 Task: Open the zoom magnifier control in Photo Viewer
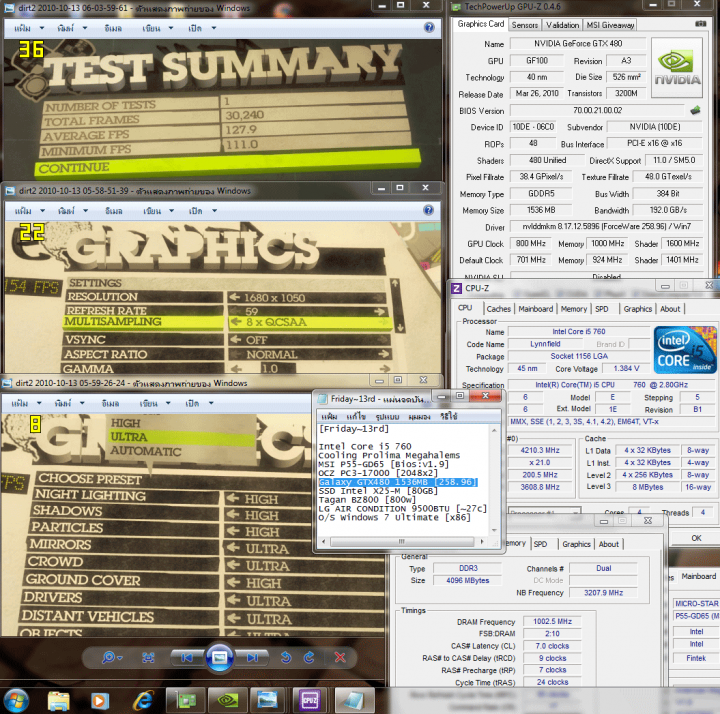coord(112,658)
